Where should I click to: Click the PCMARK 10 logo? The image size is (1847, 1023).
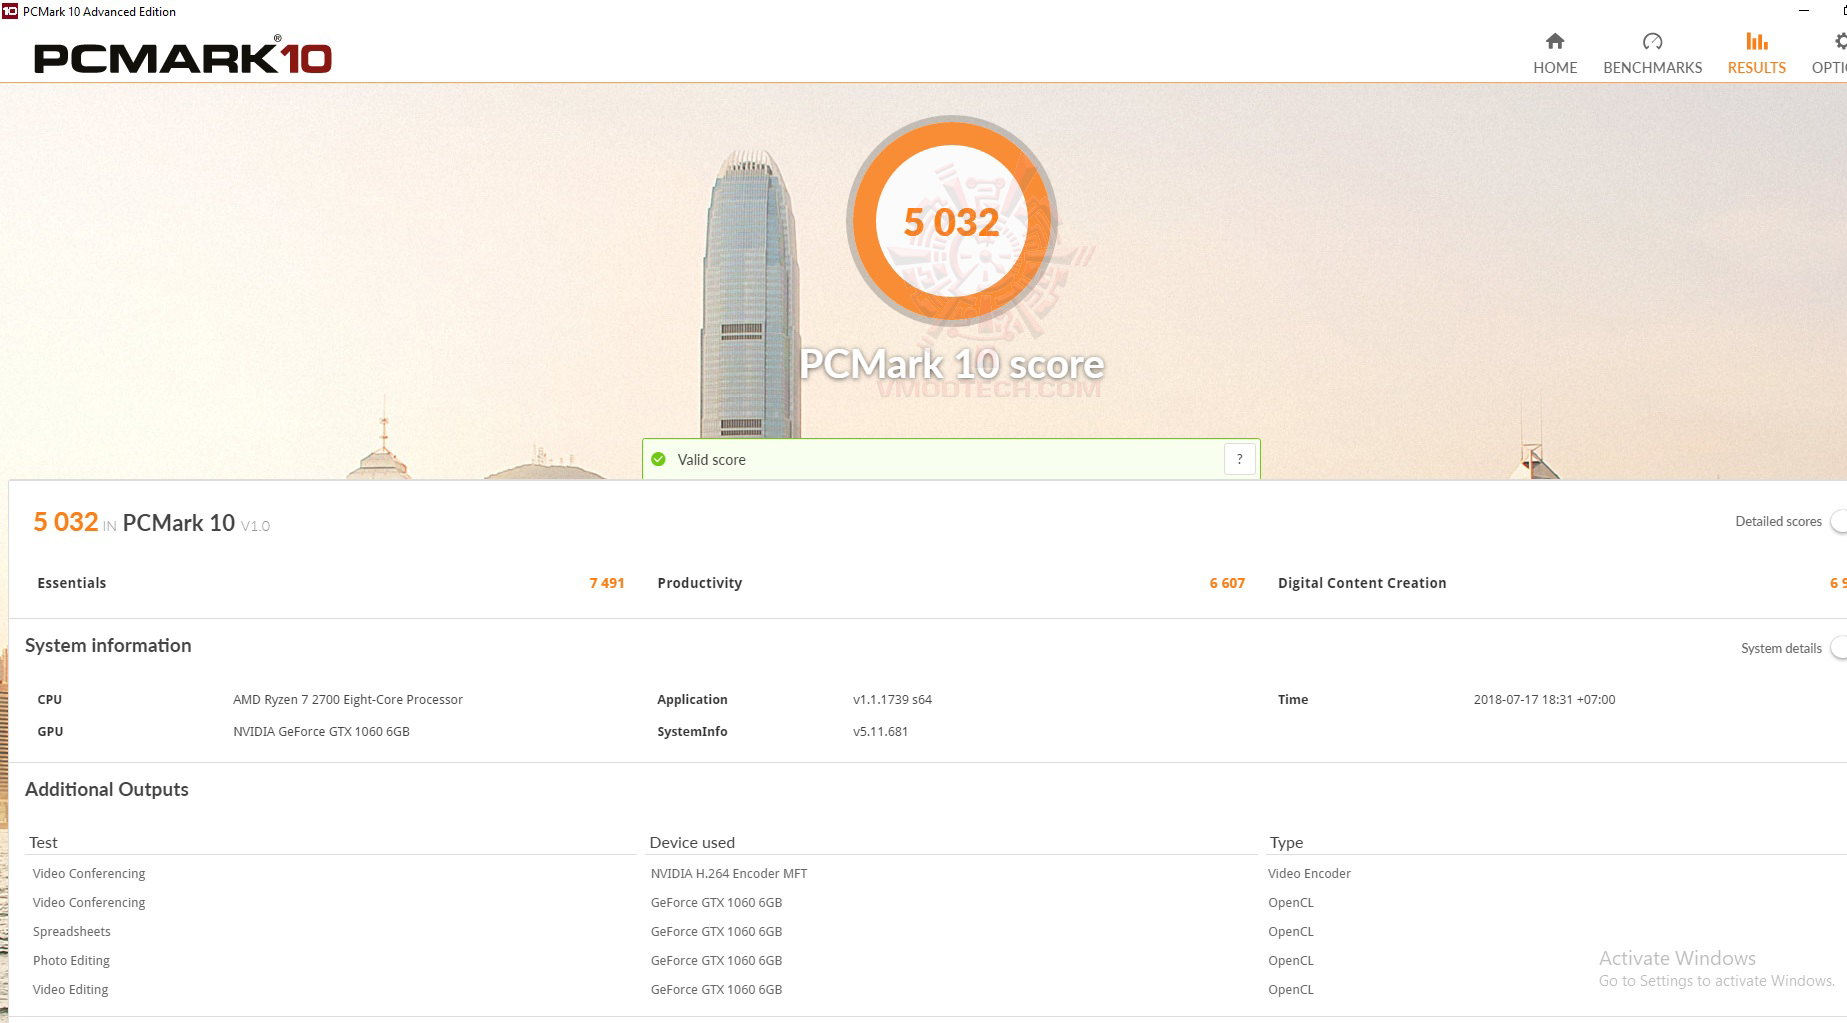[183, 57]
